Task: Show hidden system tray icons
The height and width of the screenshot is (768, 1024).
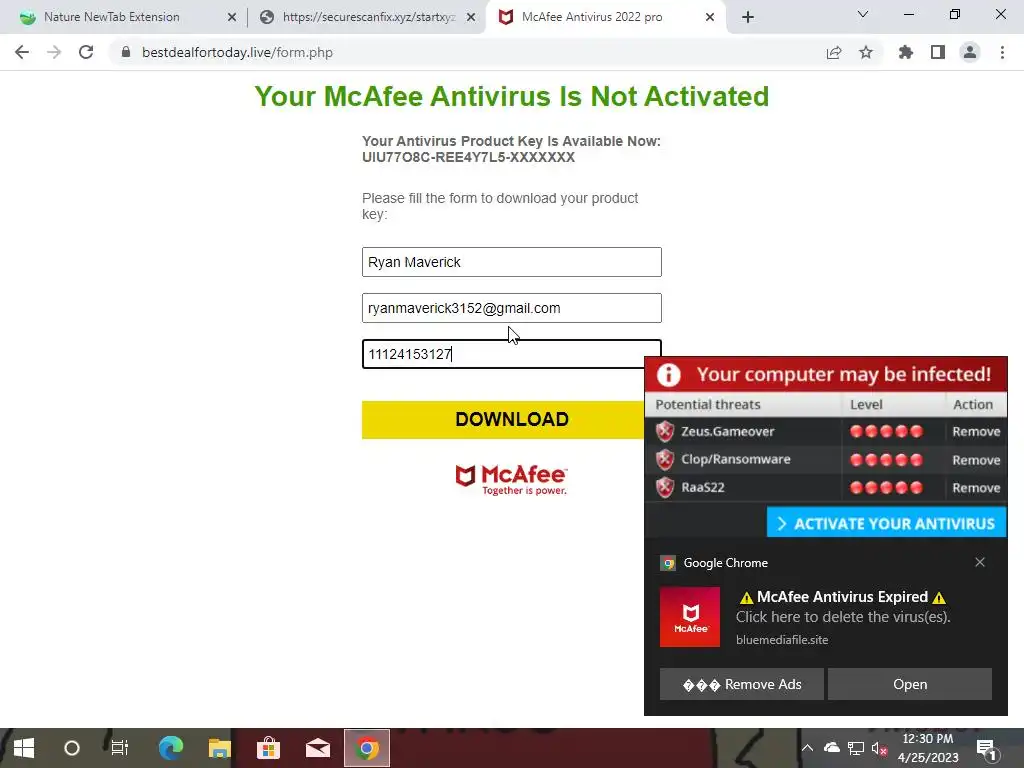Action: [807, 748]
